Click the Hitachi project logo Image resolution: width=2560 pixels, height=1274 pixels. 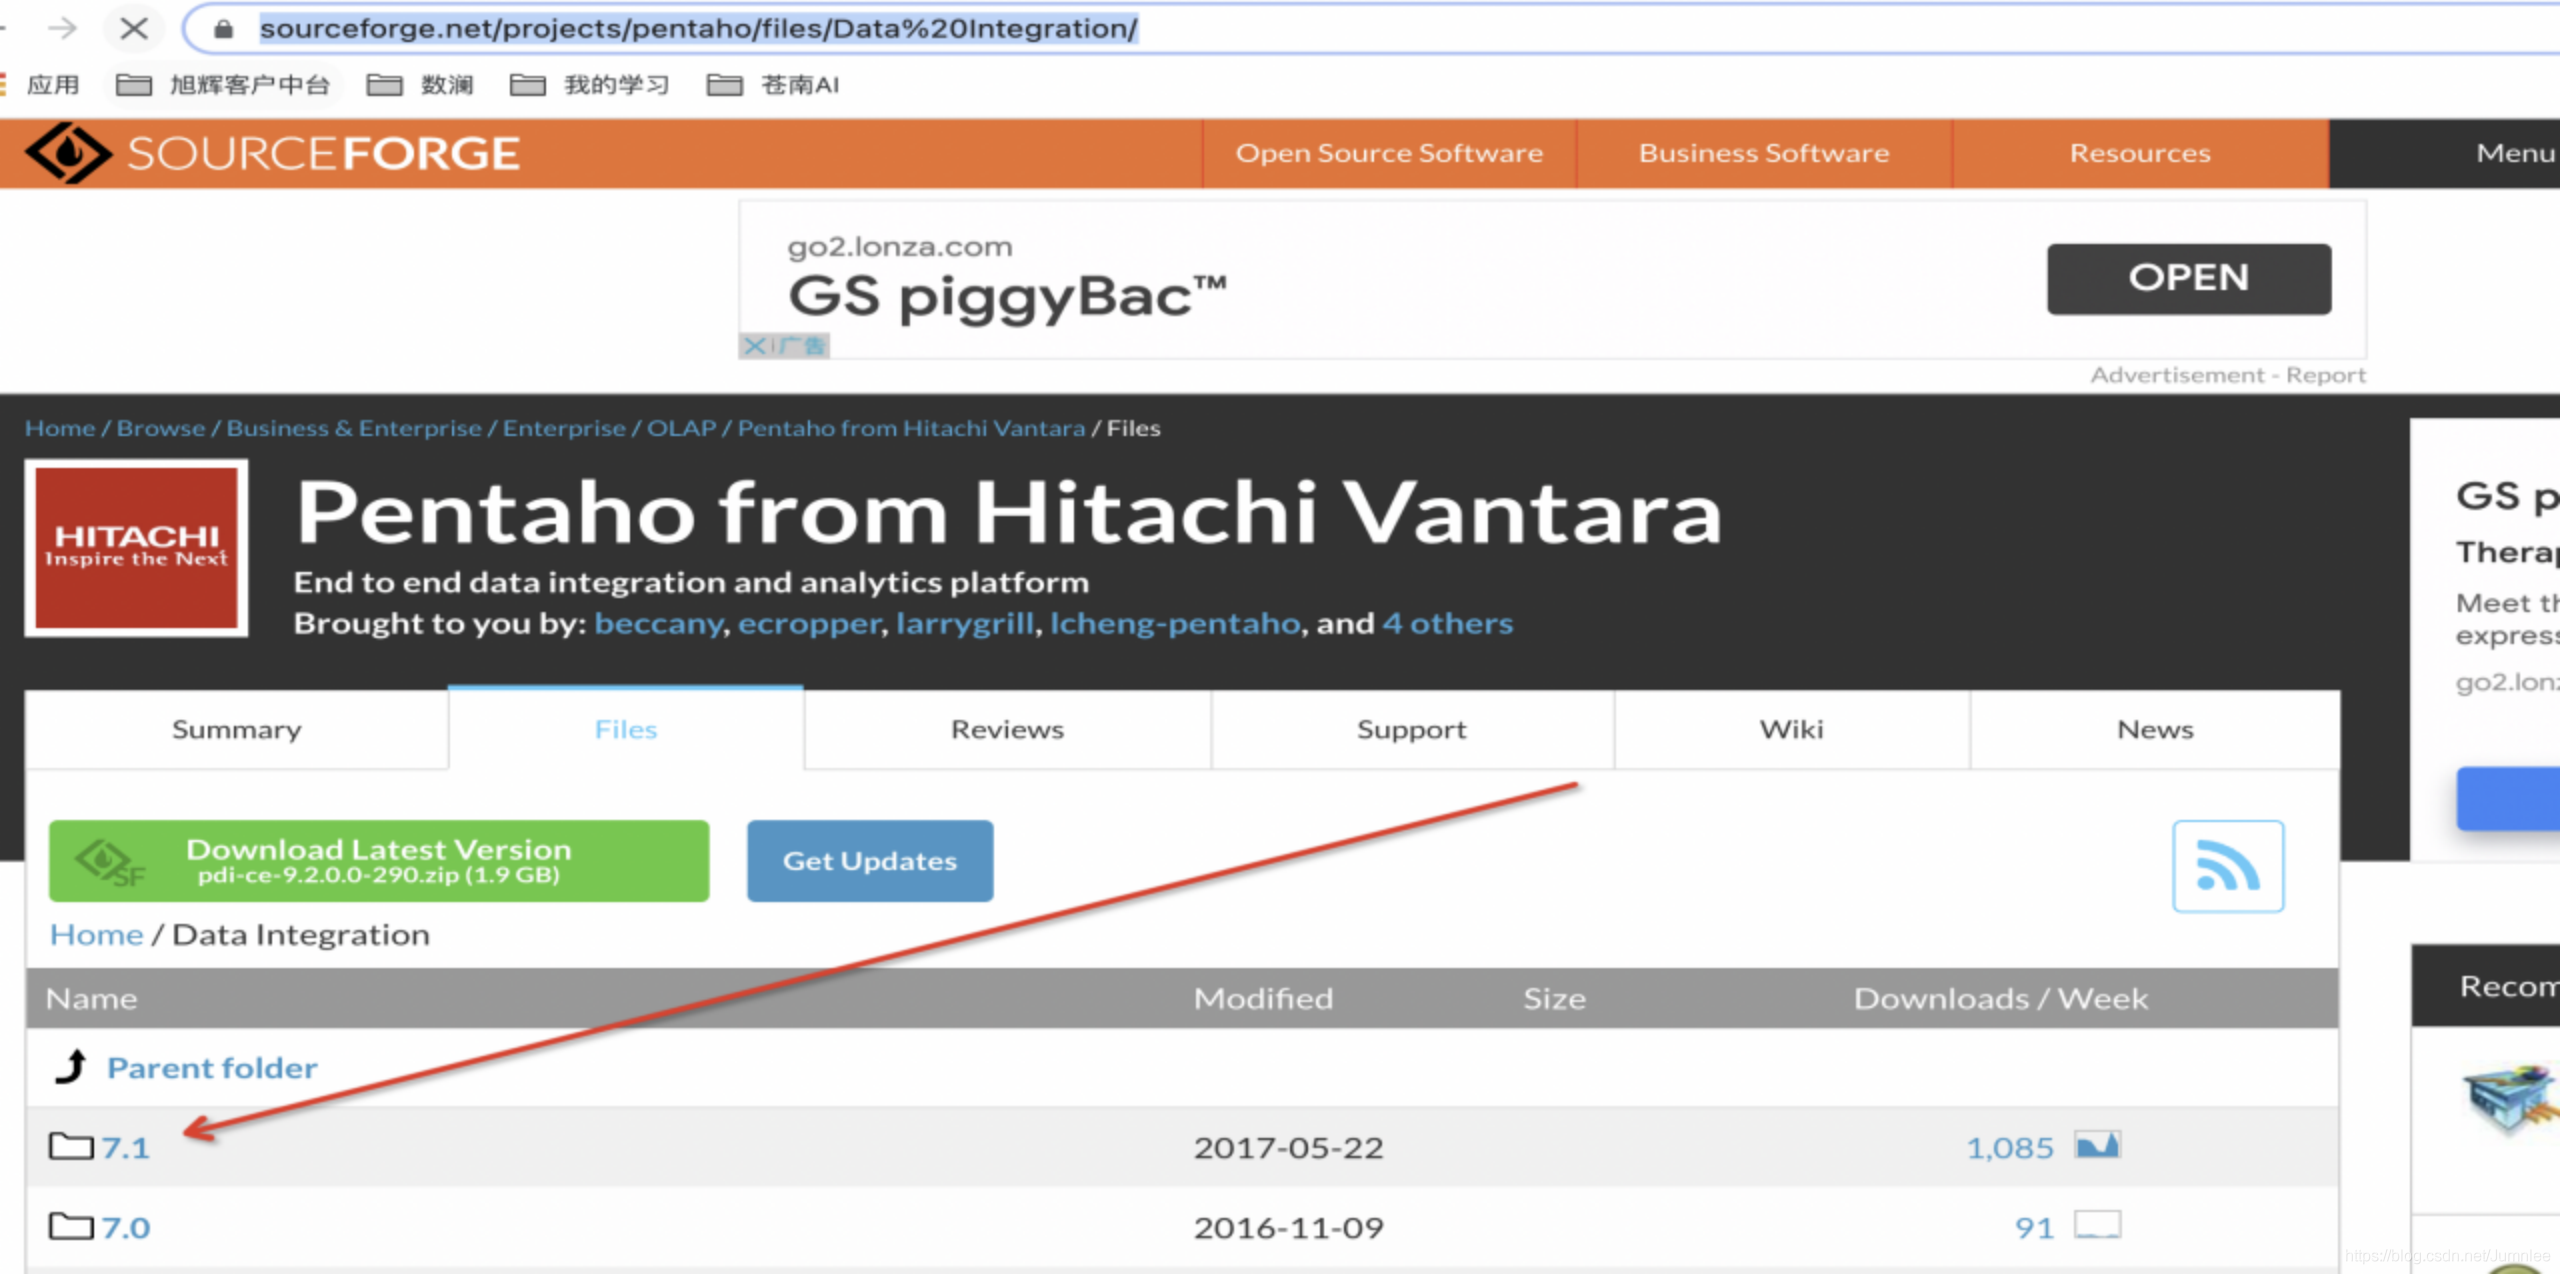coord(136,546)
